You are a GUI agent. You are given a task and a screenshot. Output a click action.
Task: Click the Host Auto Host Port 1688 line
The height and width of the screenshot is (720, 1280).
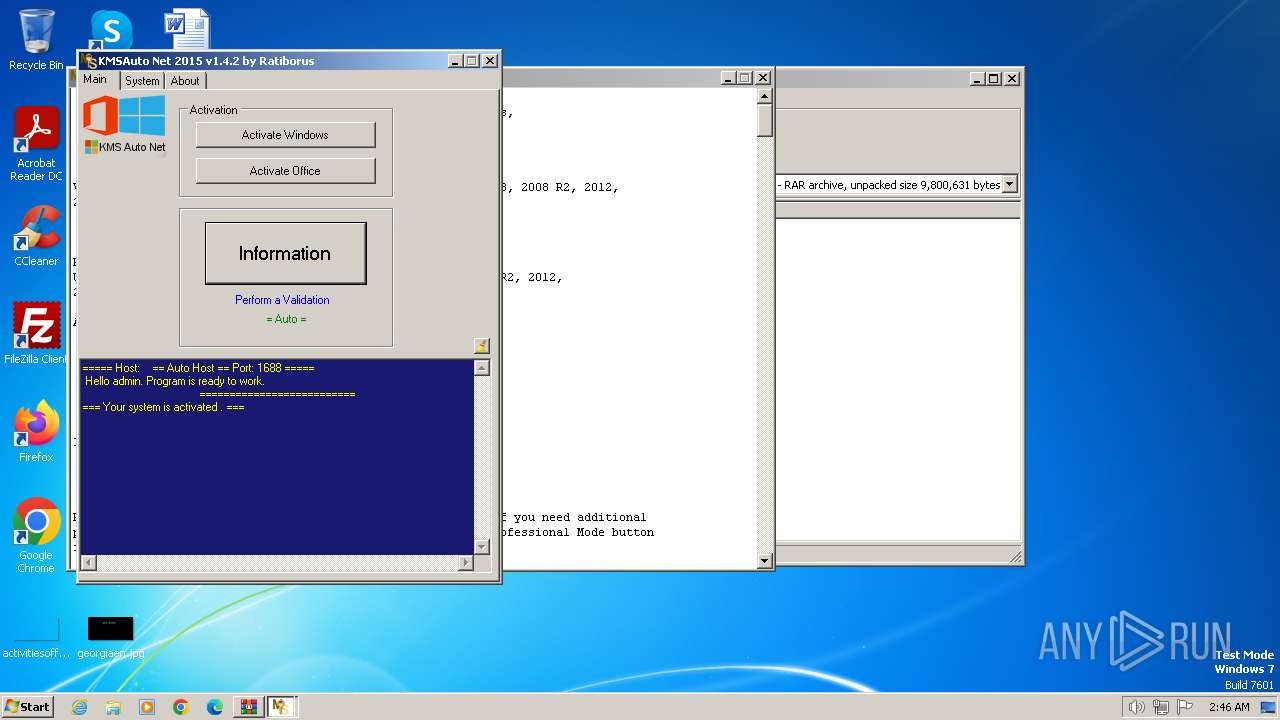tap(198, 368)
